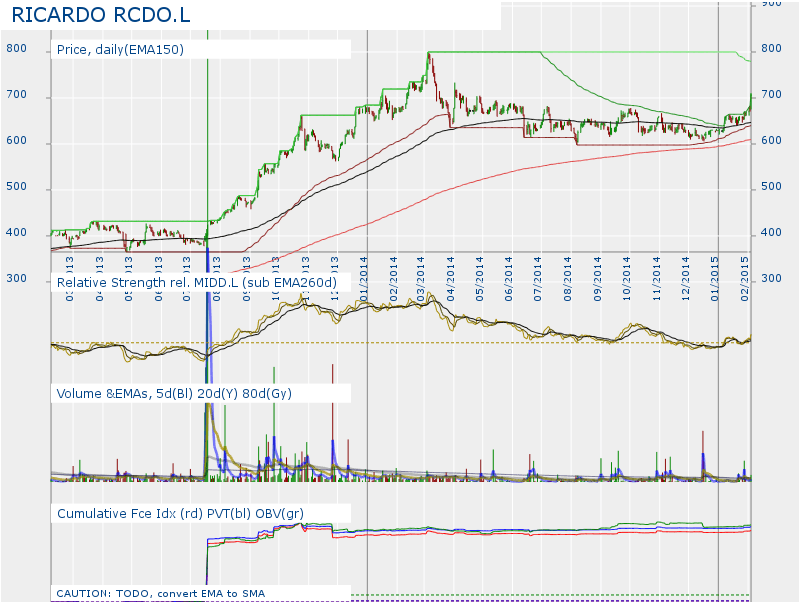Screen dimensions: 799x602
Task: Click the tall red volume spike in late 2013
Action: [332, 422]
